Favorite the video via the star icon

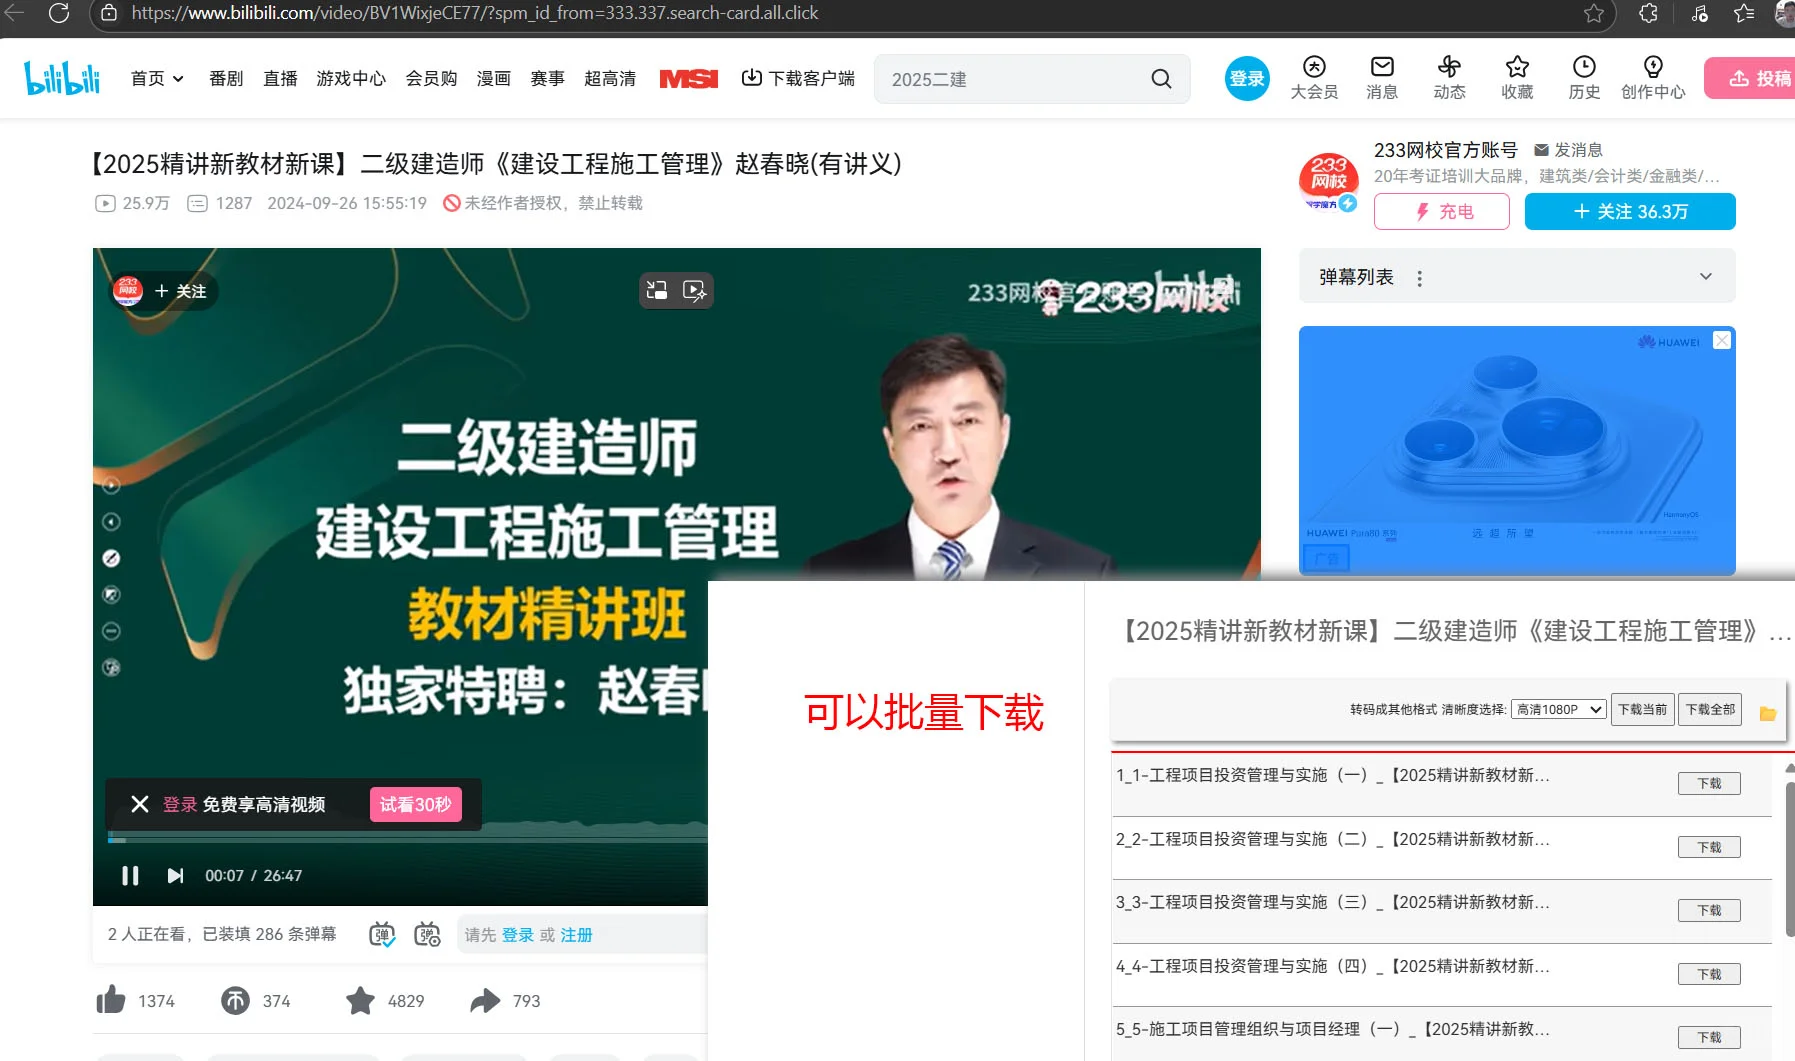(360, 1000)
